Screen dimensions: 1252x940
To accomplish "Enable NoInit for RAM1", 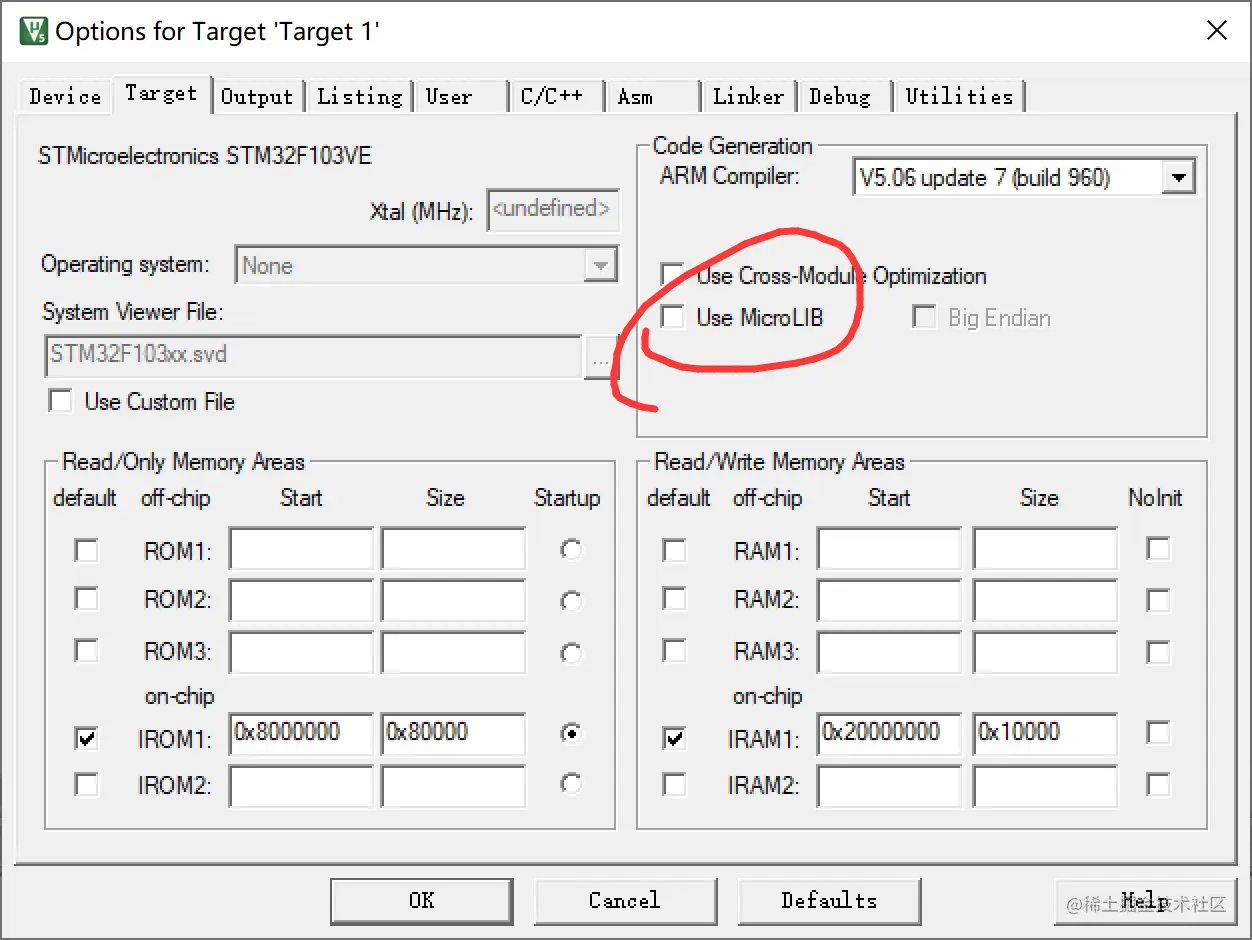I will tap(1158, 548).
